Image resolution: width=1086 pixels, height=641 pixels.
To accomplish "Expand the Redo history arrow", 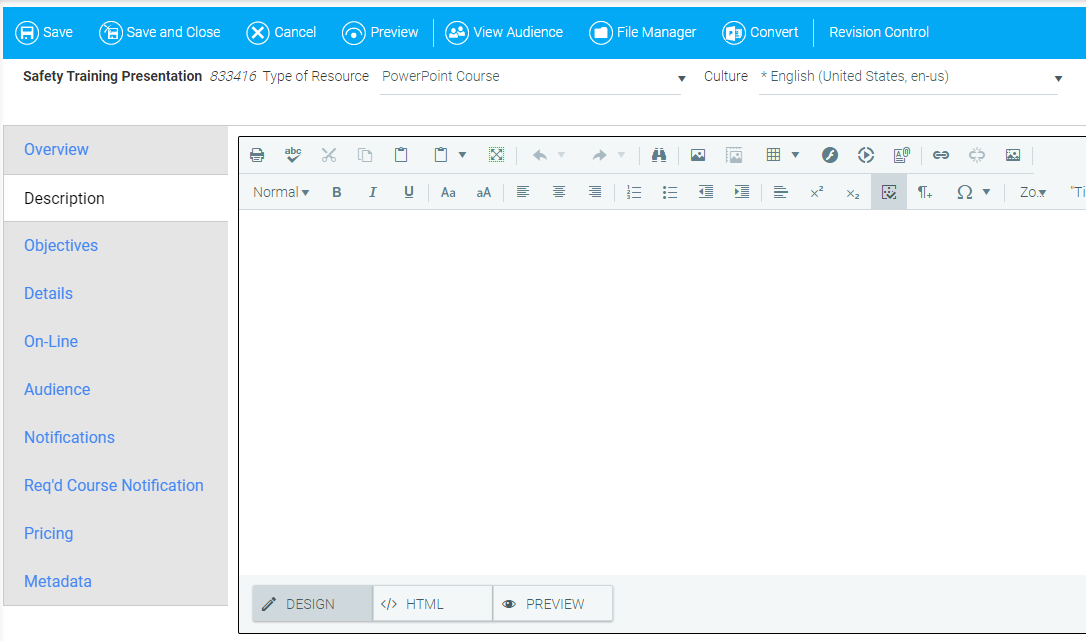I will 621,155.
